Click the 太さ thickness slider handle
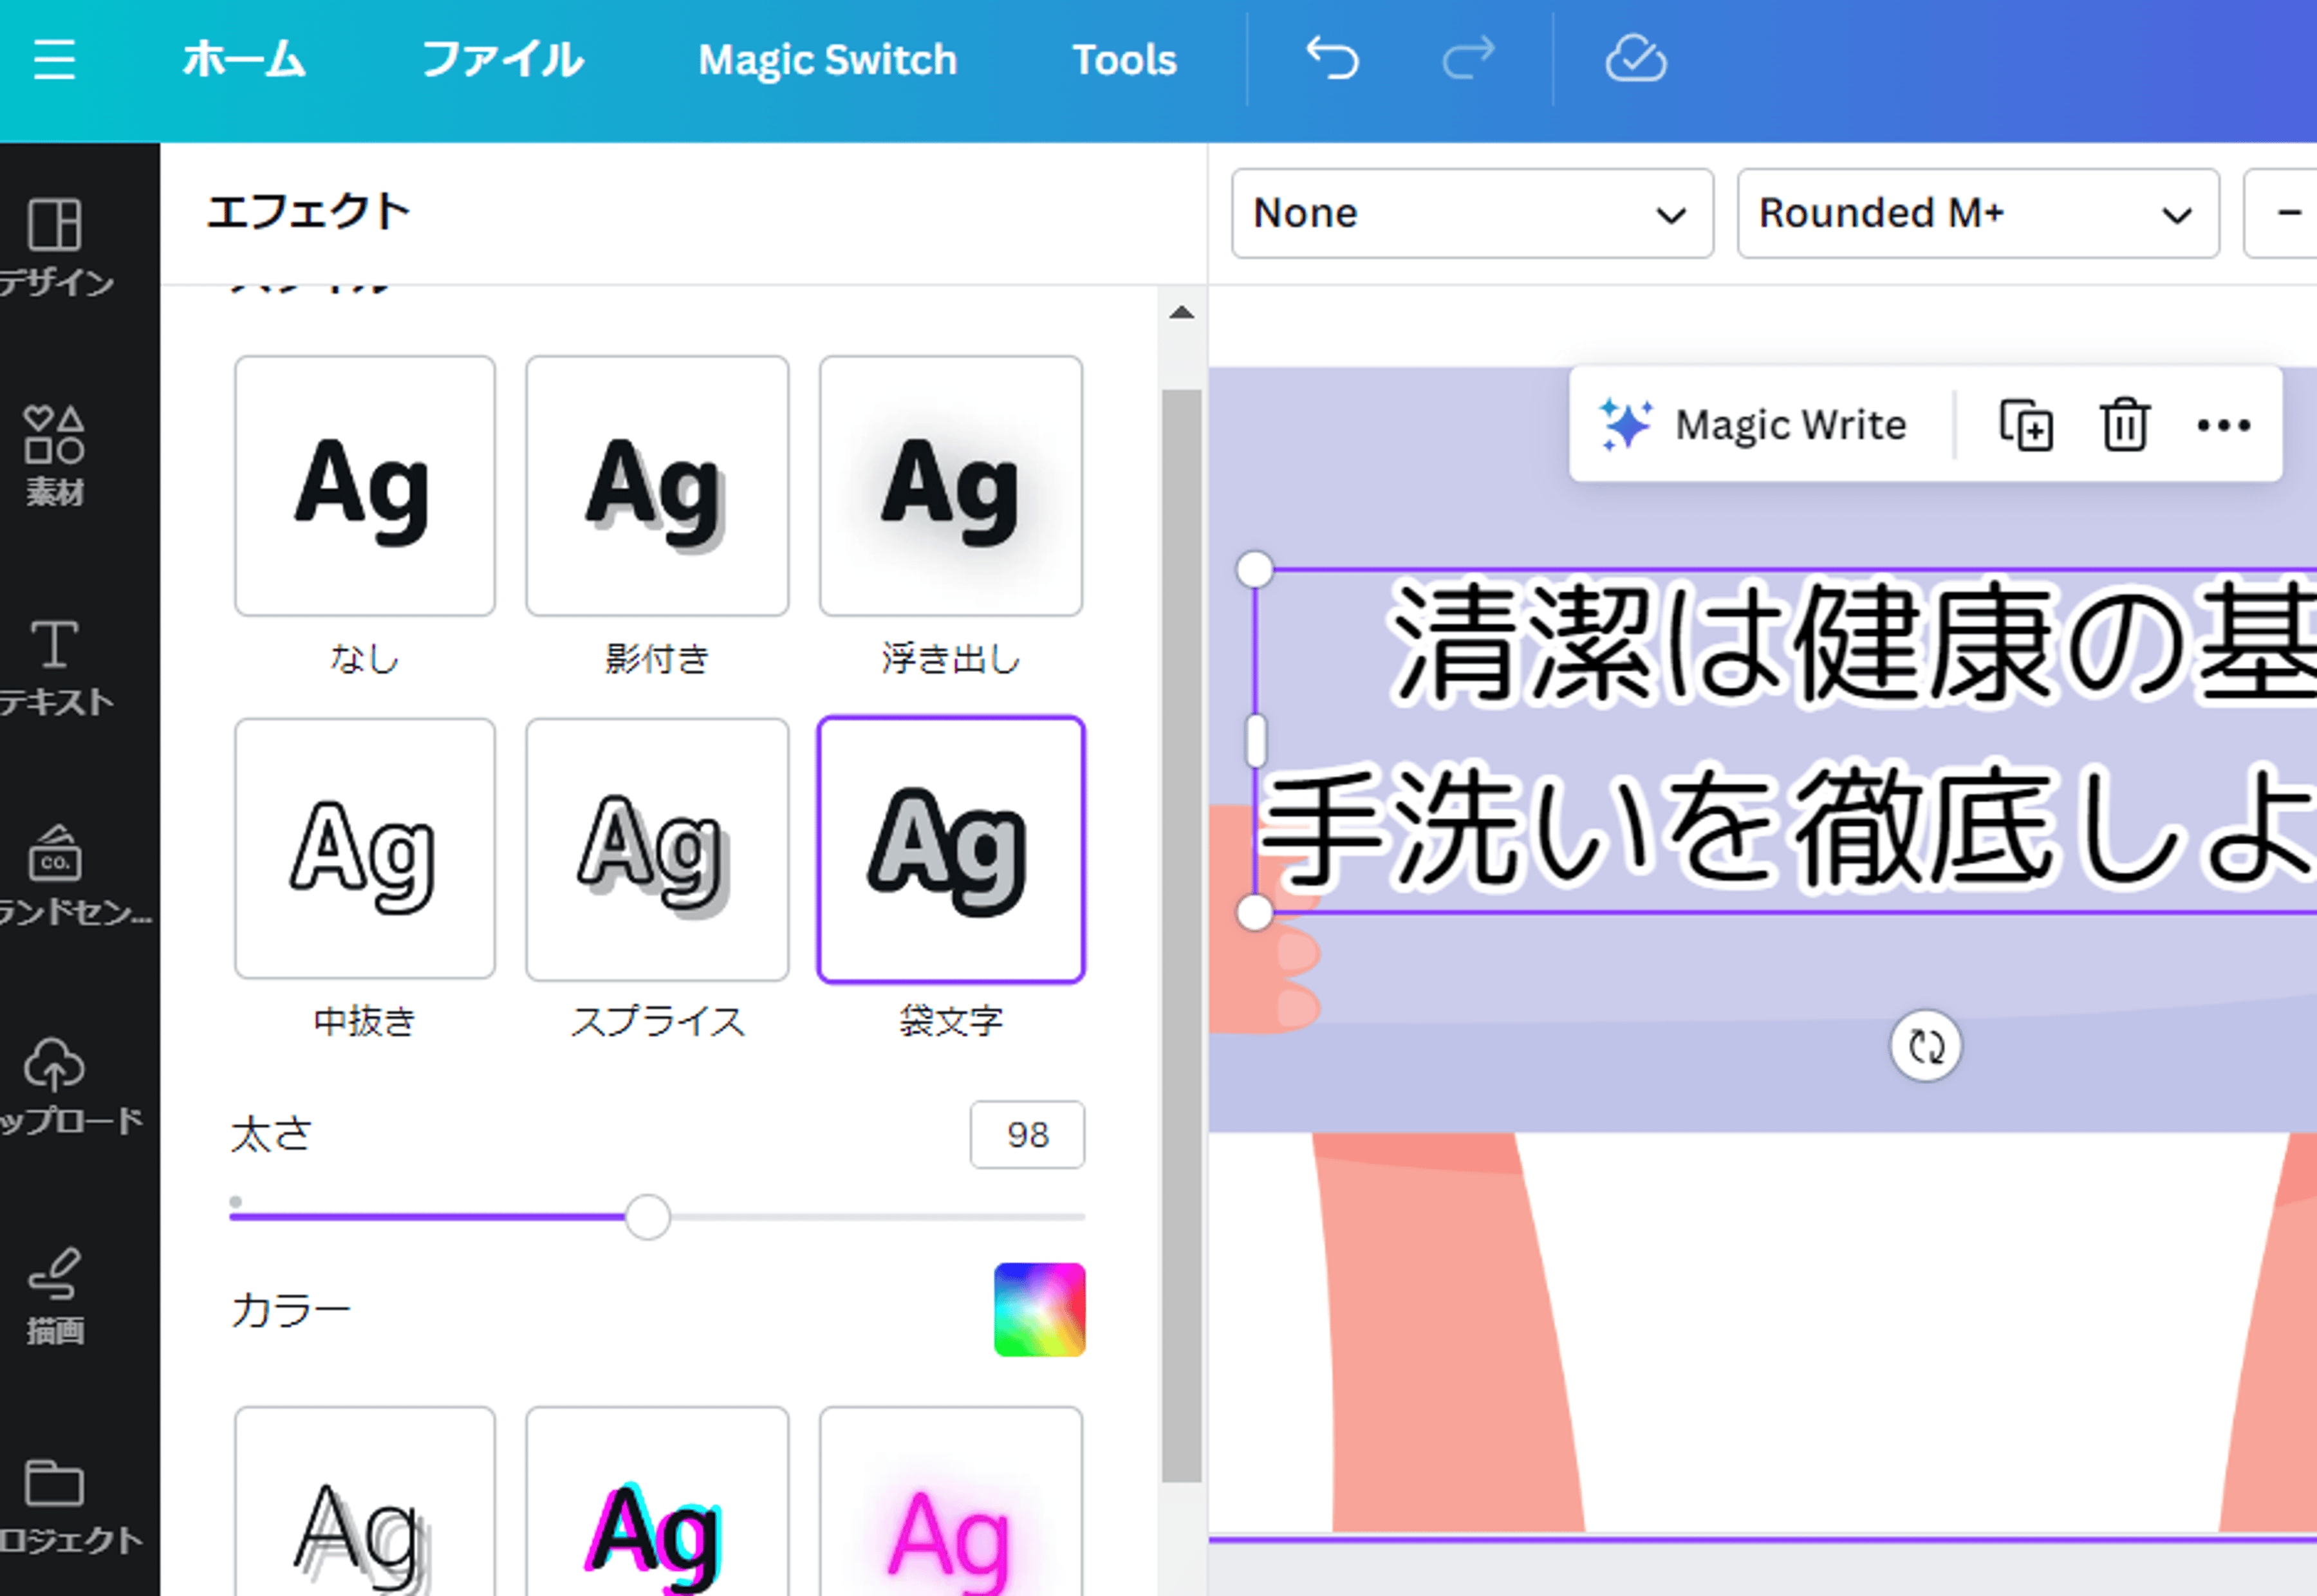This screenshot has height=1596, width=2317. point(647,1217)
